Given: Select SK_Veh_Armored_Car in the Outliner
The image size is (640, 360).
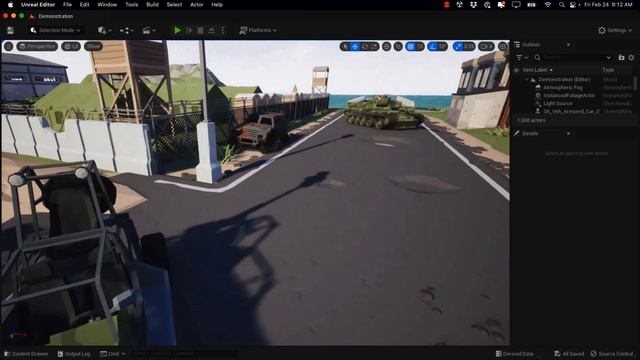Looking at the screenshot, I should 571,111.
